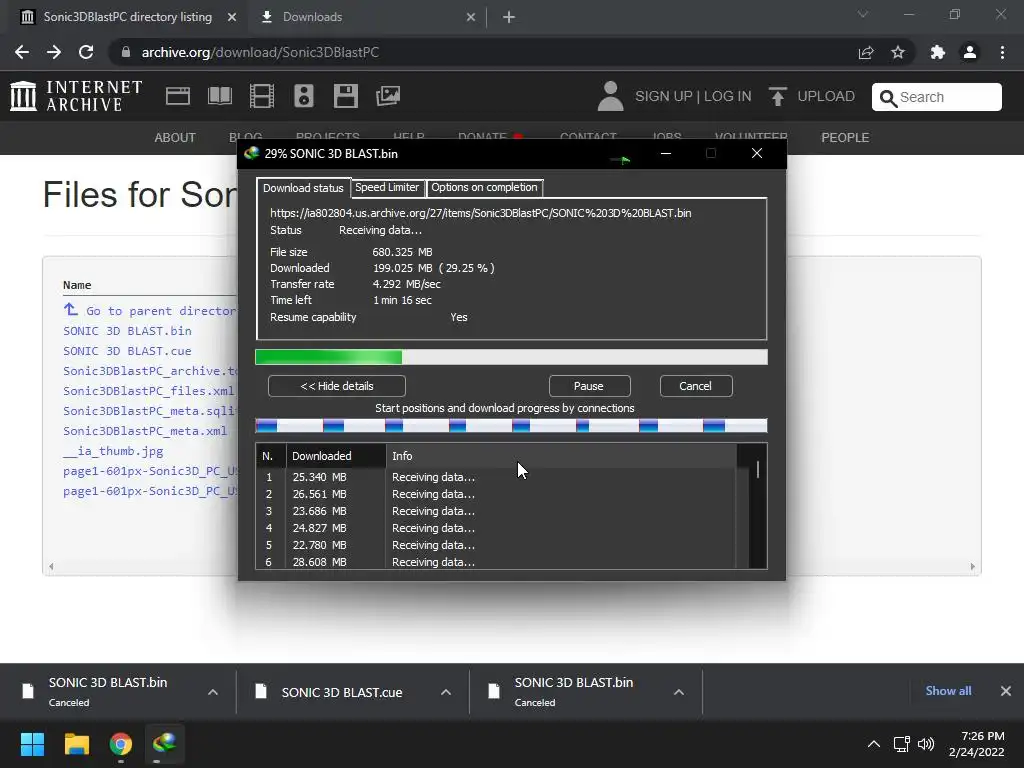The height and width of the screenshot is (768, 1024).
Task: Show hidden system tray icons
Action: (874, 744)
